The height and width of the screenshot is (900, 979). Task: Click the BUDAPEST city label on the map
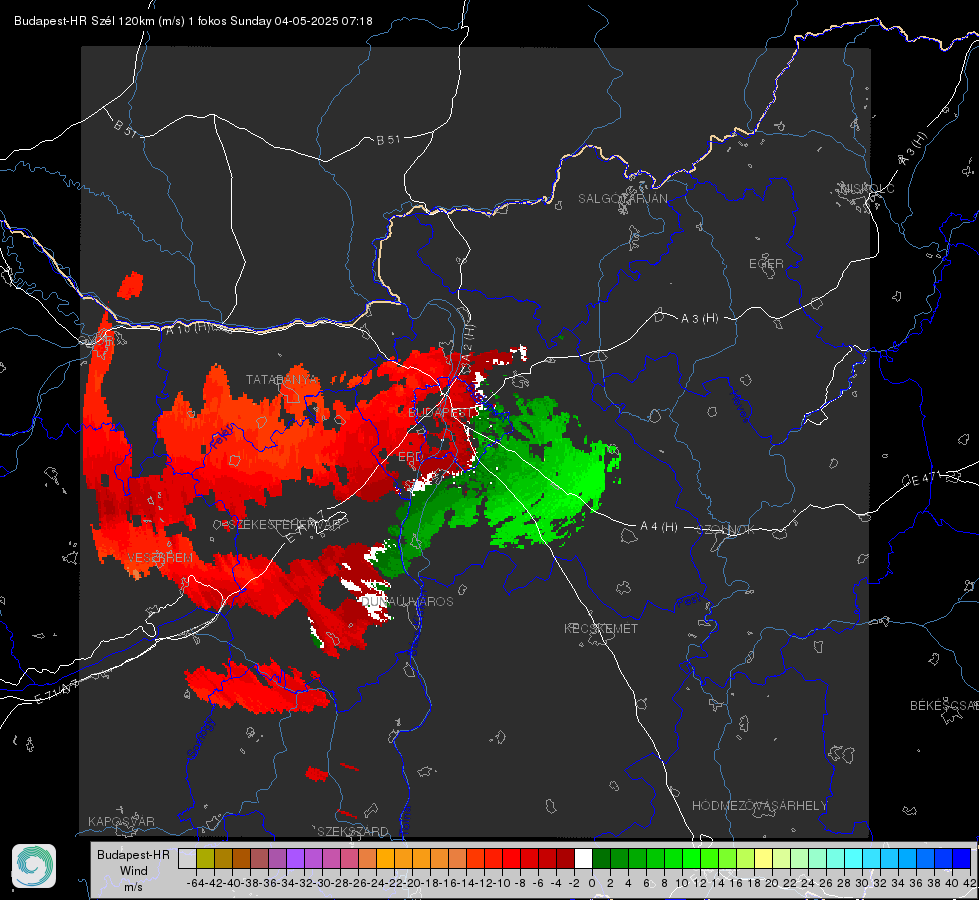tap(440, 413)
